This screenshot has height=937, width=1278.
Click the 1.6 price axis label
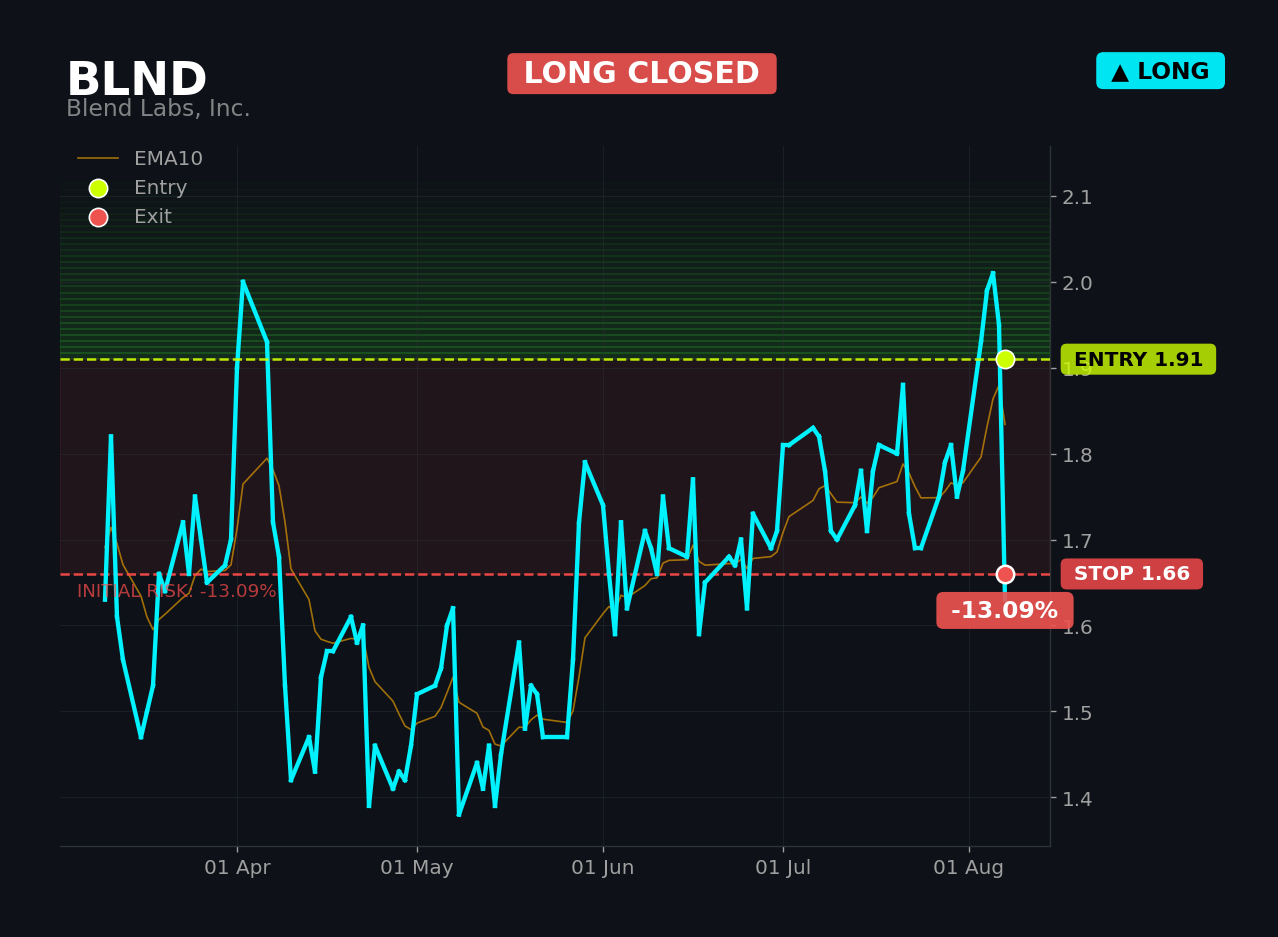1077,627
